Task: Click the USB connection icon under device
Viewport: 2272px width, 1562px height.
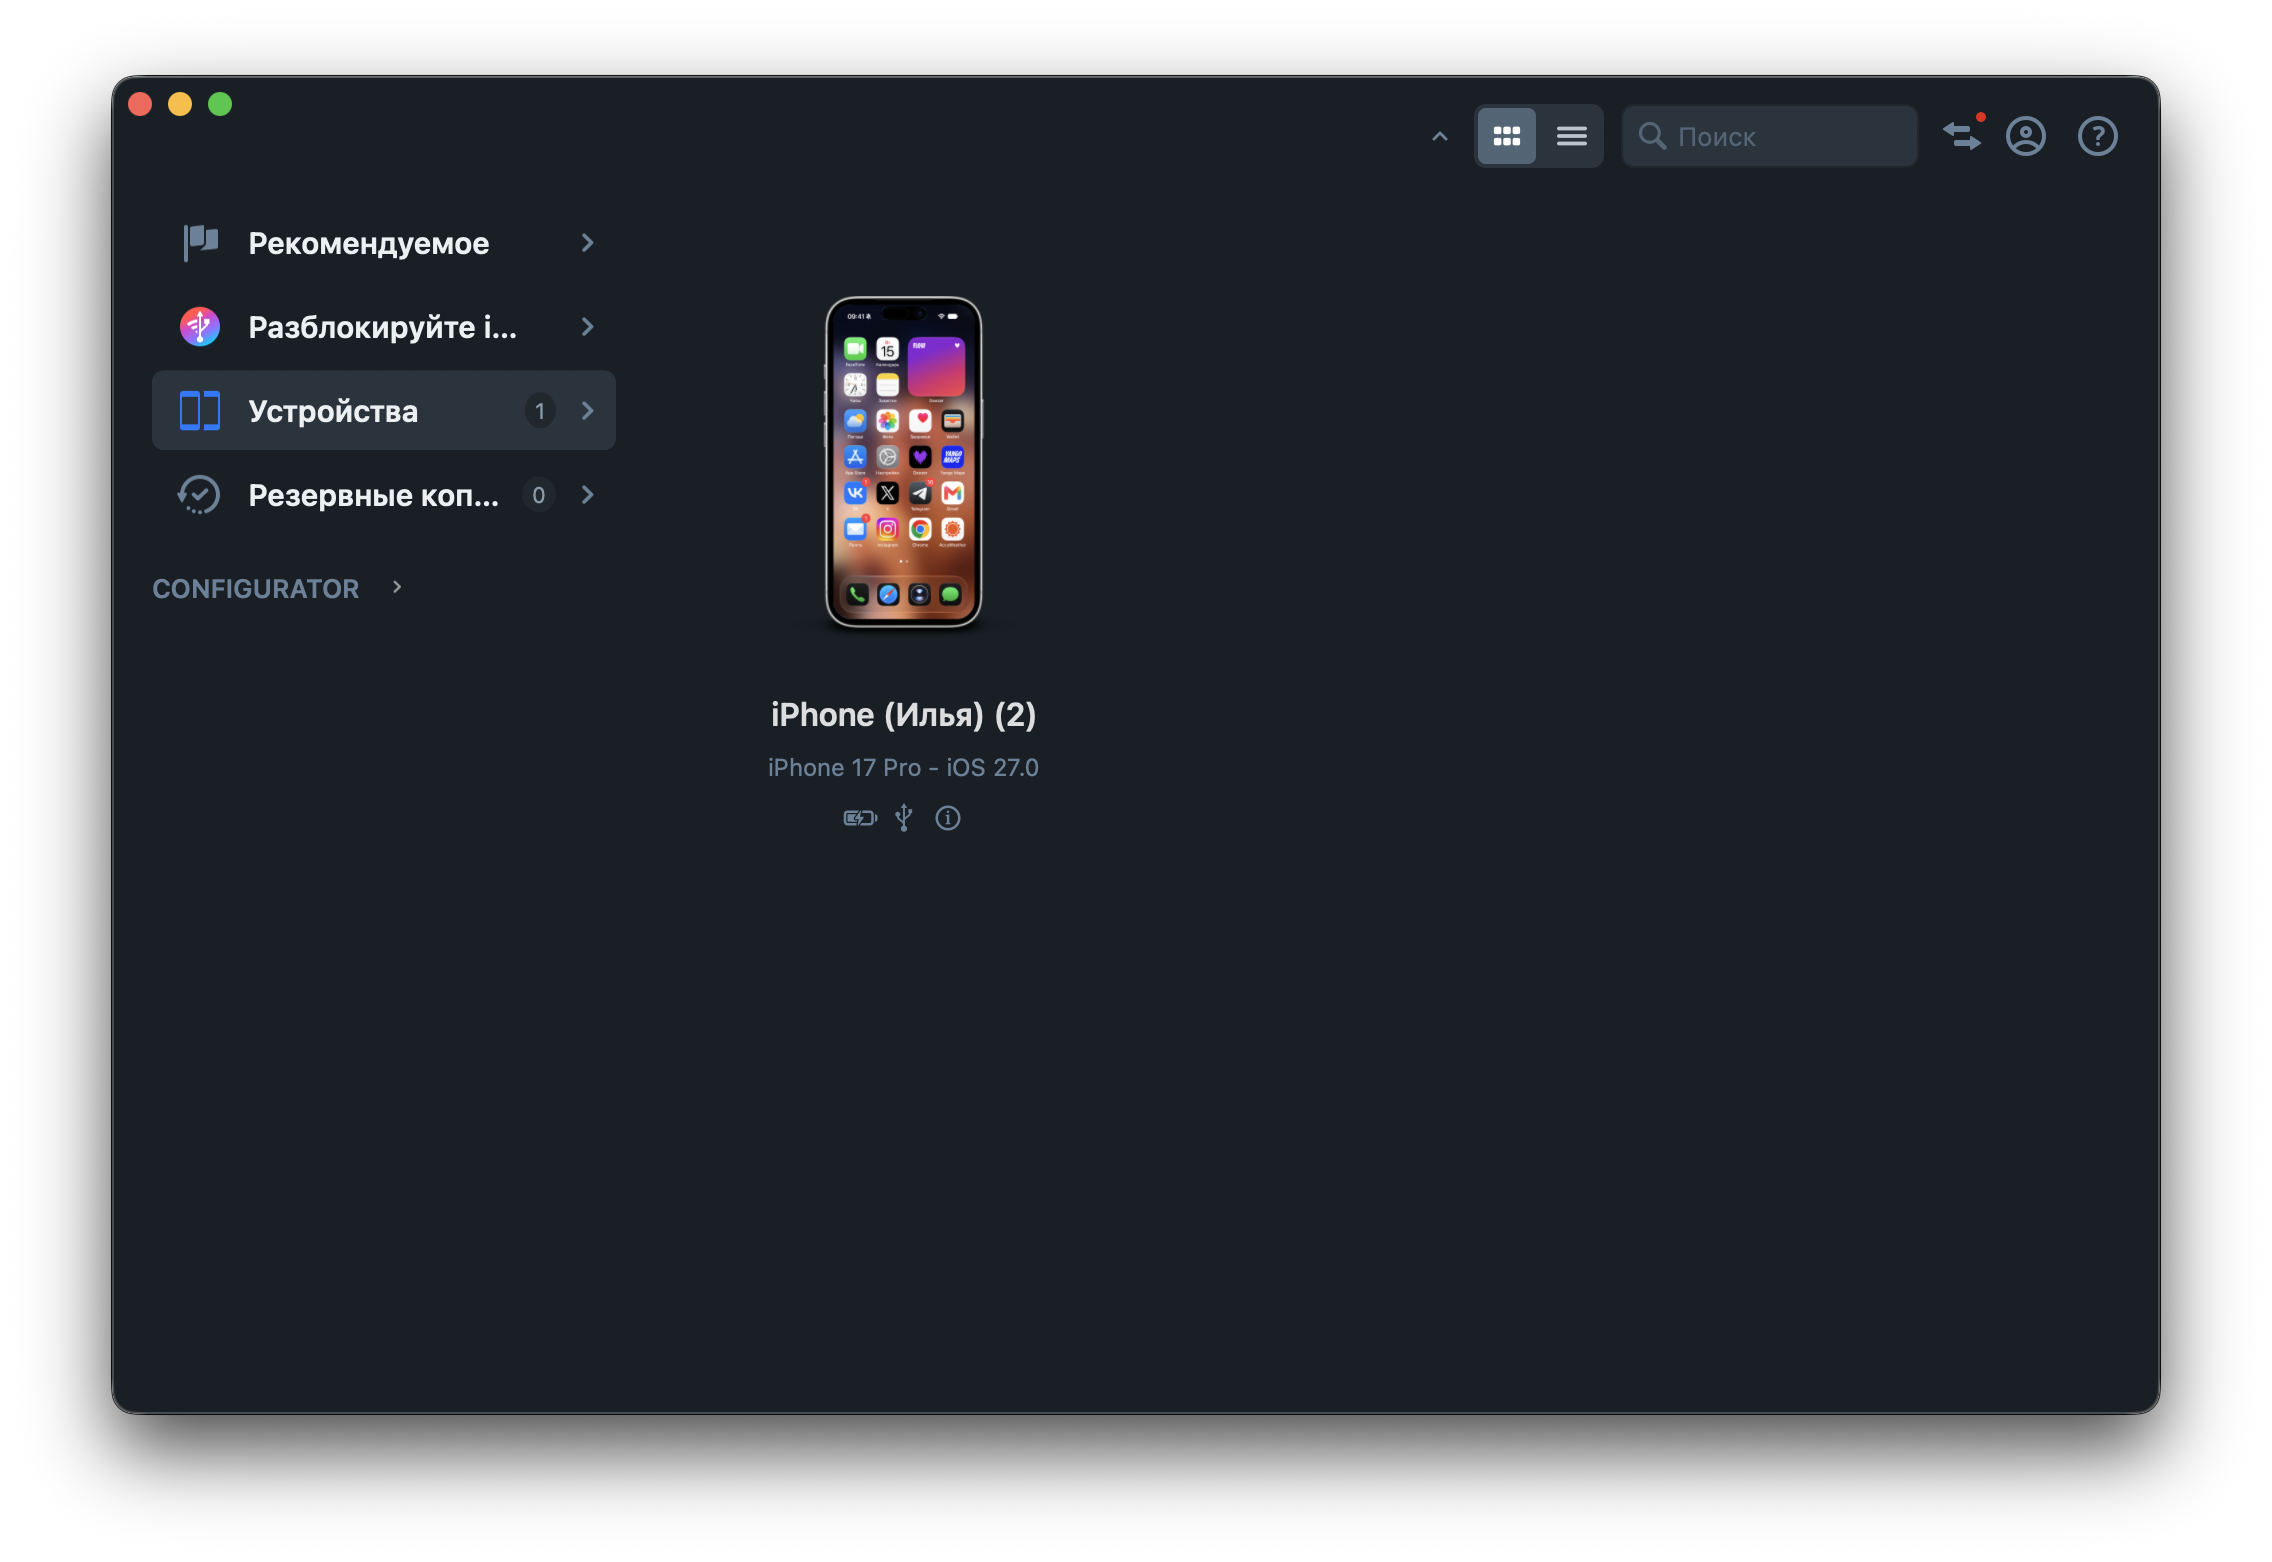Action: pyautogui.click(x=904, y=818)
